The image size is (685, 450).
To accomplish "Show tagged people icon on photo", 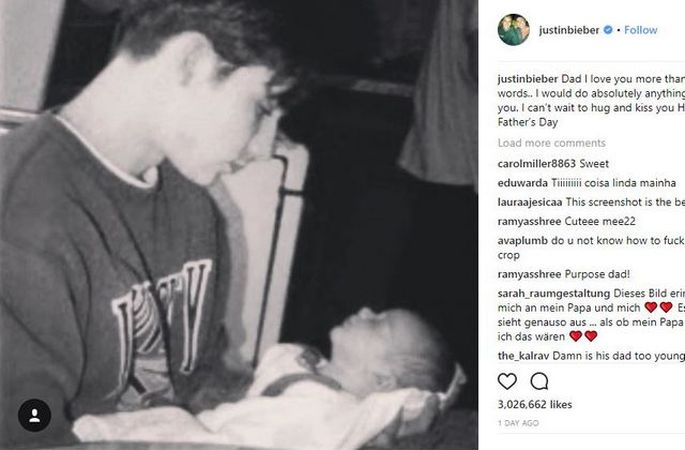I will pos(35,415).
